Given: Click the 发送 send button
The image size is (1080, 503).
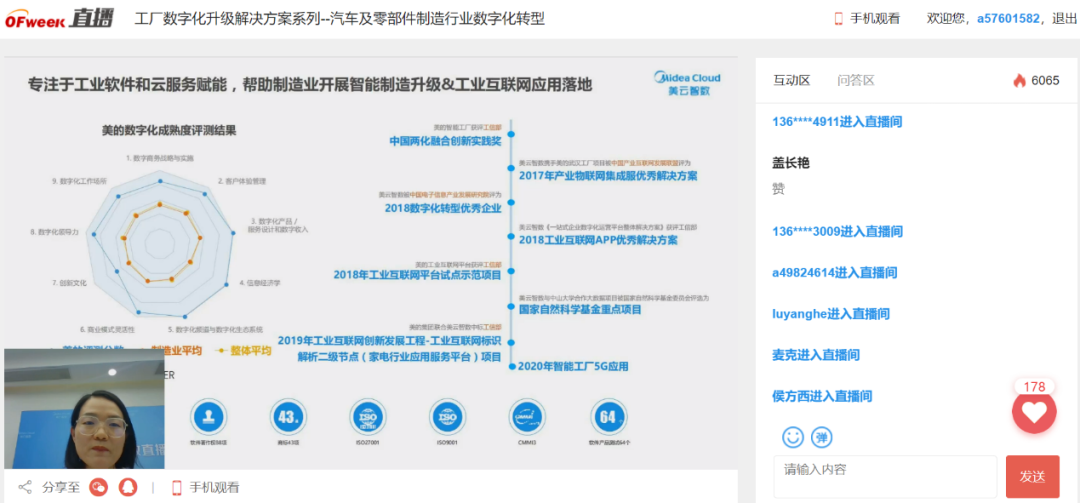Looking at the screenshot, I should (x=1032, y=476).
